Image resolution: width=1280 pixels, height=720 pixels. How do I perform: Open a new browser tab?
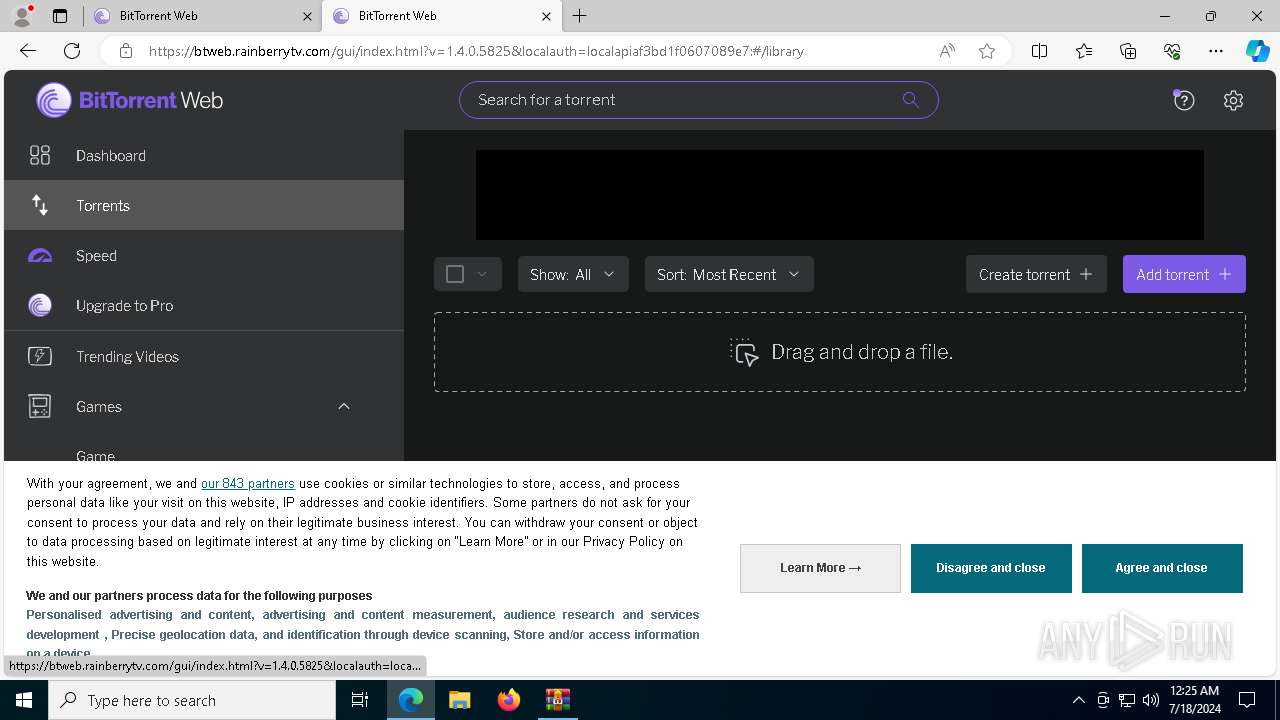click(580, 16)
